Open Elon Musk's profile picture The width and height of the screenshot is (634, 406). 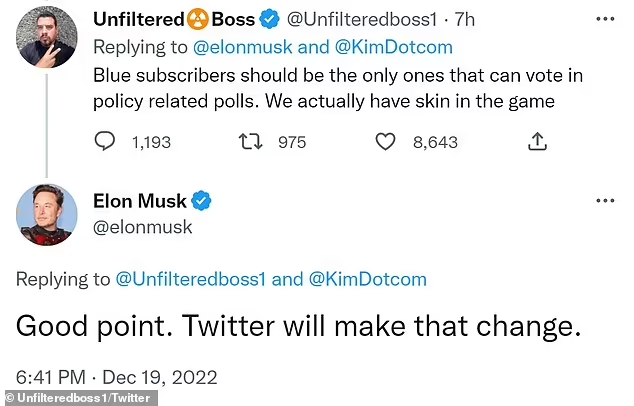coord(46,214)
